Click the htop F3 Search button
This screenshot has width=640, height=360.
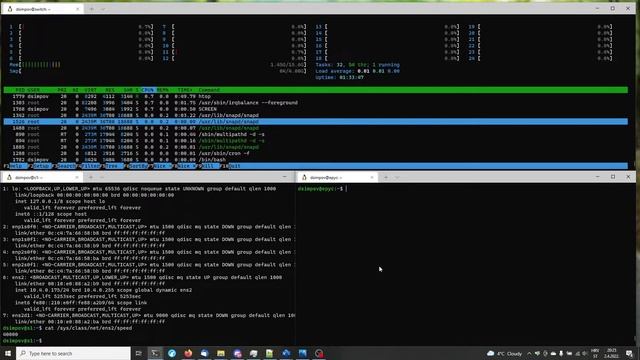coord(64,166)
